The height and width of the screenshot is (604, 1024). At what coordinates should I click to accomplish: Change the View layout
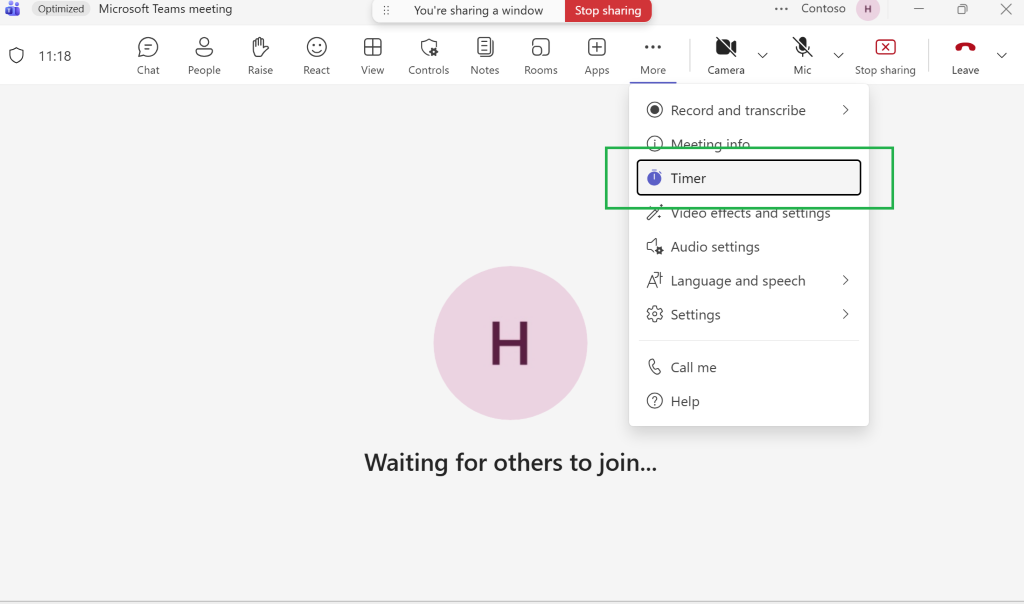[372, 56]
